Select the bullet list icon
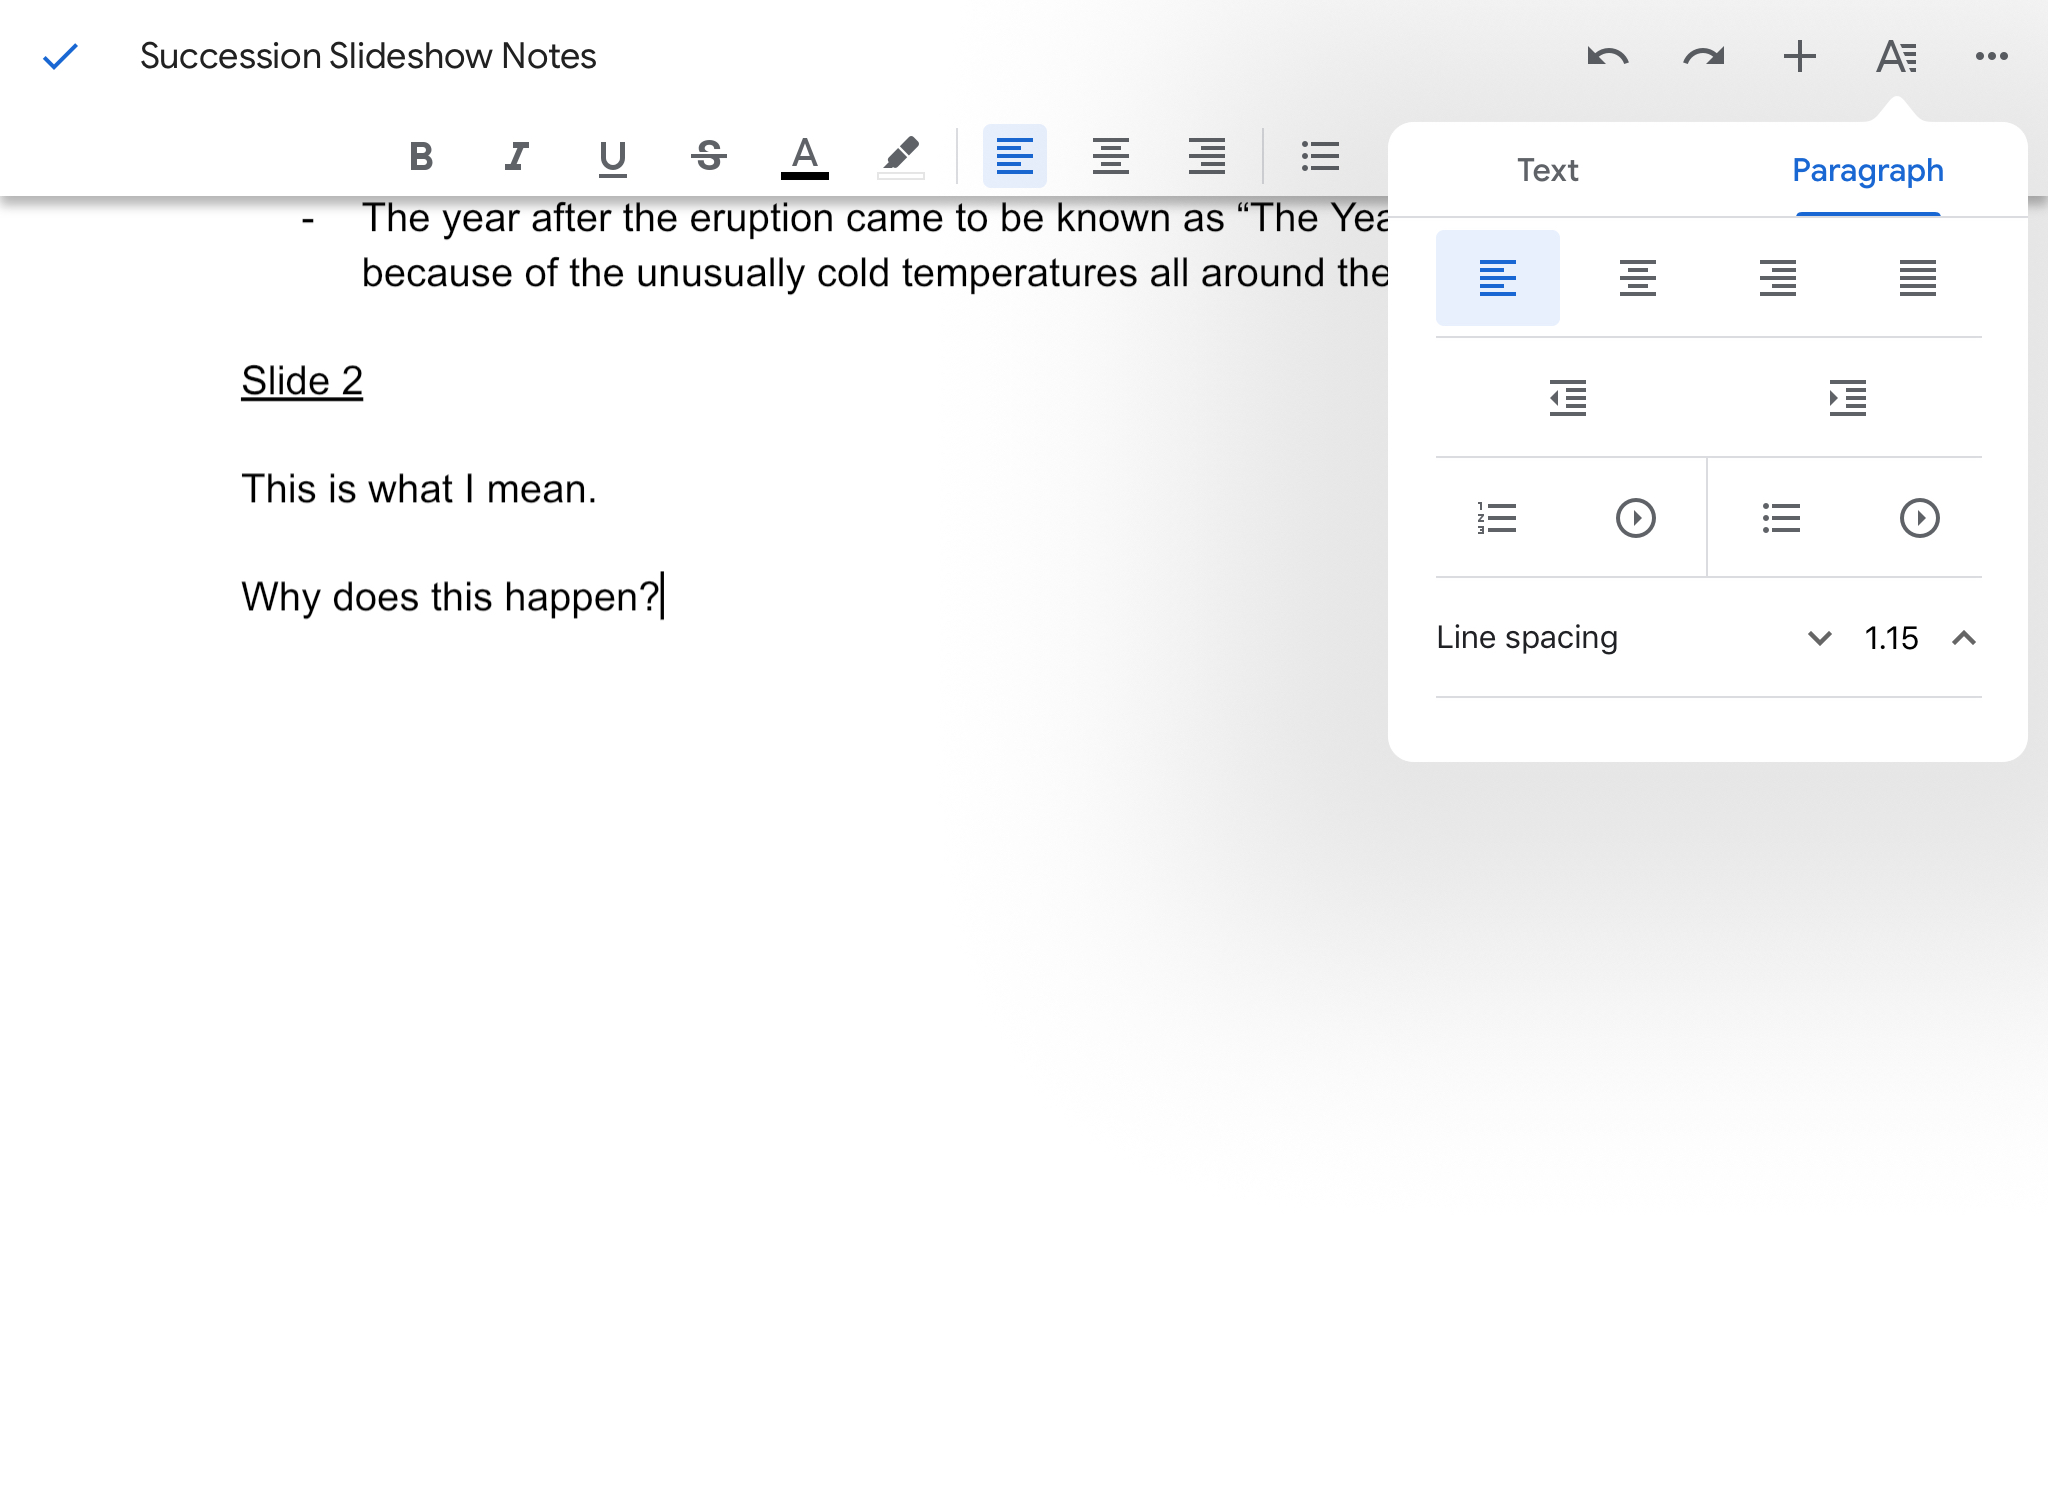The image size is (2048, 1492). [x=1320, y=154]
